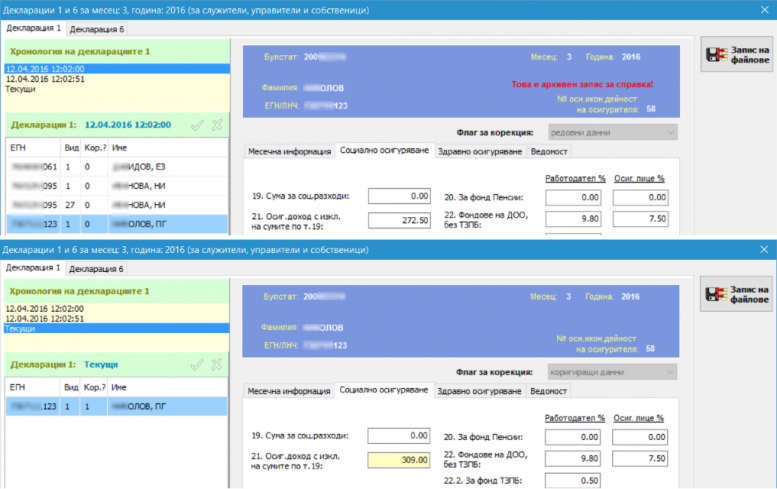This screenshot has height=489, width=777.
Task: Open Месечна информация tab in lower window
Action: [289, 391]
